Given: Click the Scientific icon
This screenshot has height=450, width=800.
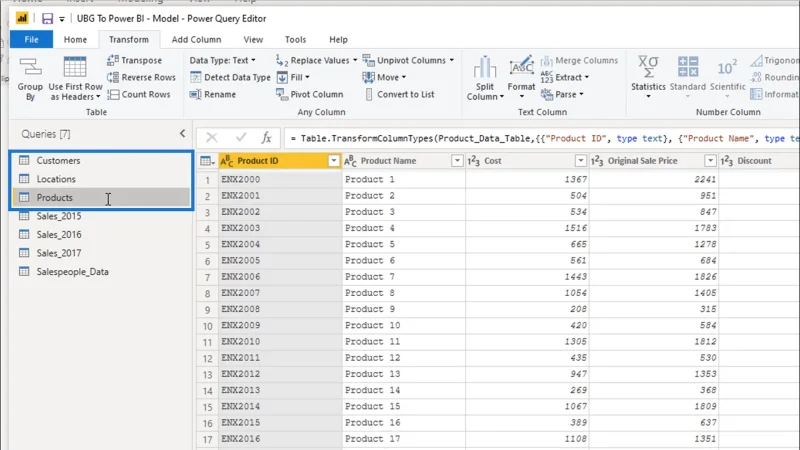Looking at the screenshot, I should click(x=727, y=67).
